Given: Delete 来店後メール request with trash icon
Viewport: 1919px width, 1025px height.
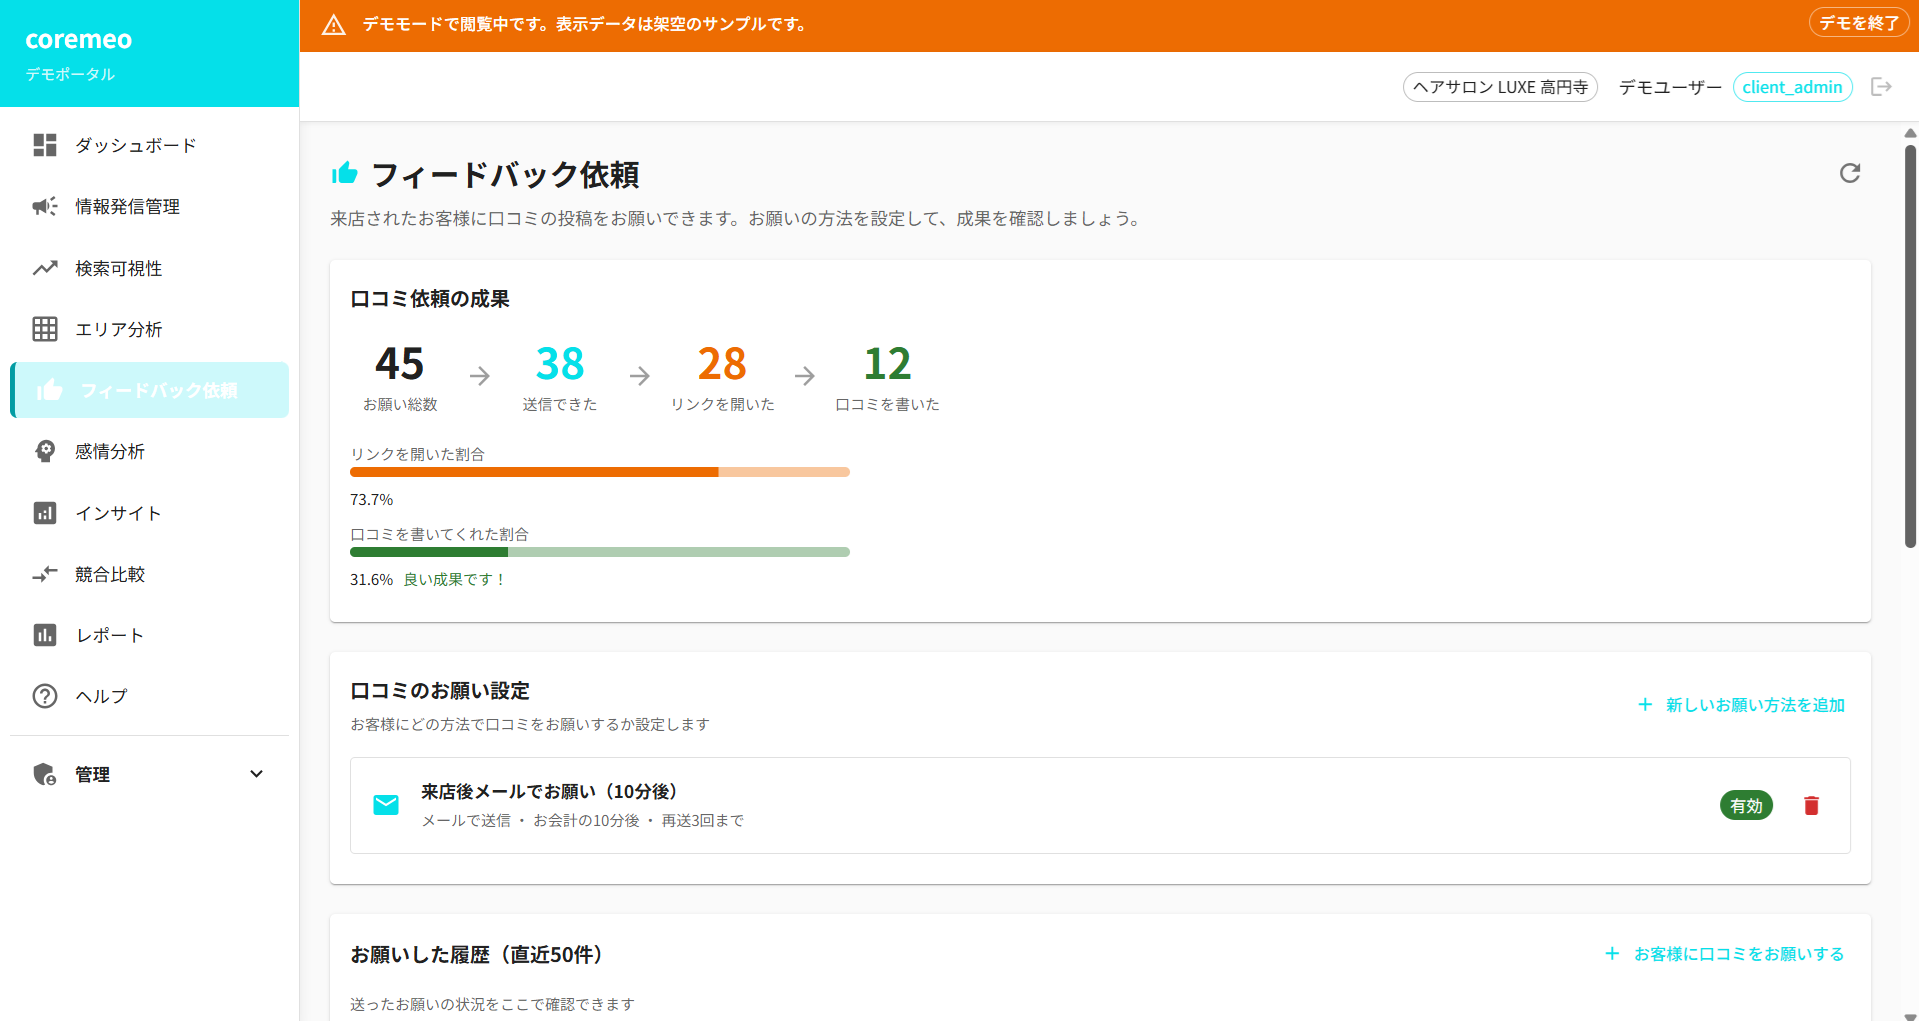Looking at the screenshot, I should 1811,806.
